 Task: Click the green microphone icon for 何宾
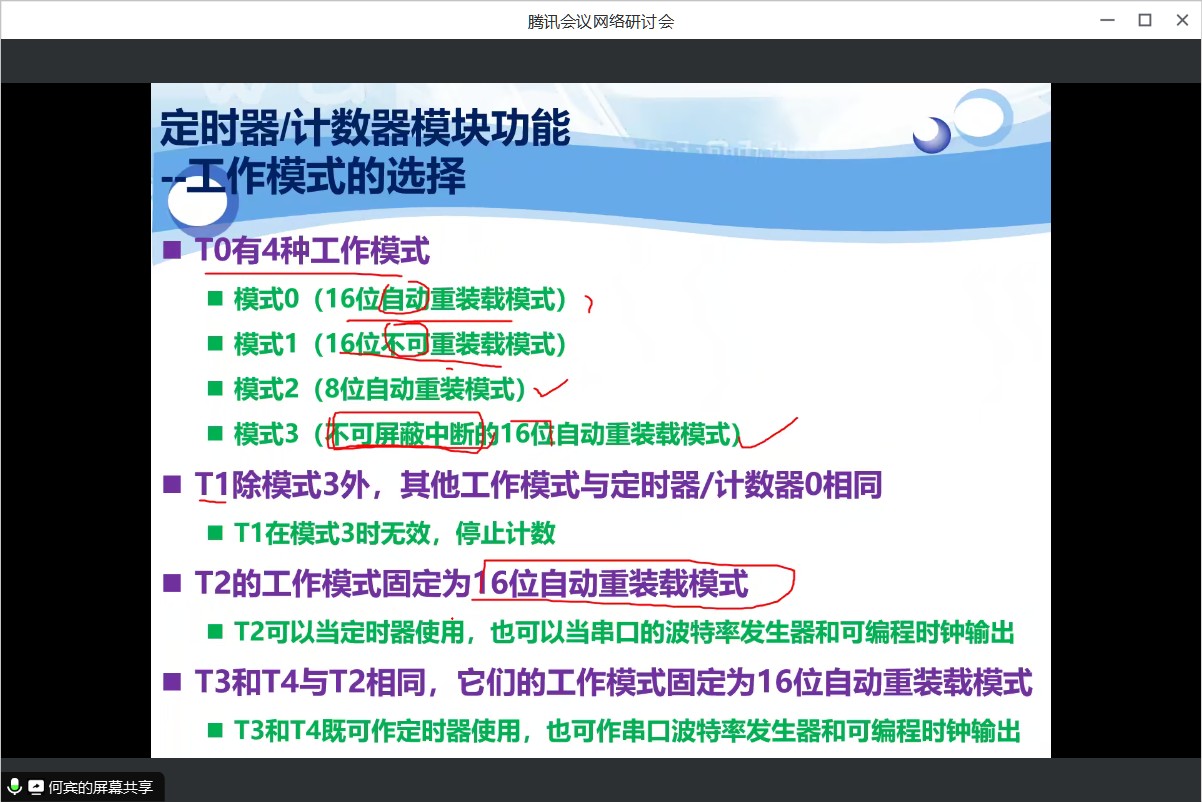(15, 787)
